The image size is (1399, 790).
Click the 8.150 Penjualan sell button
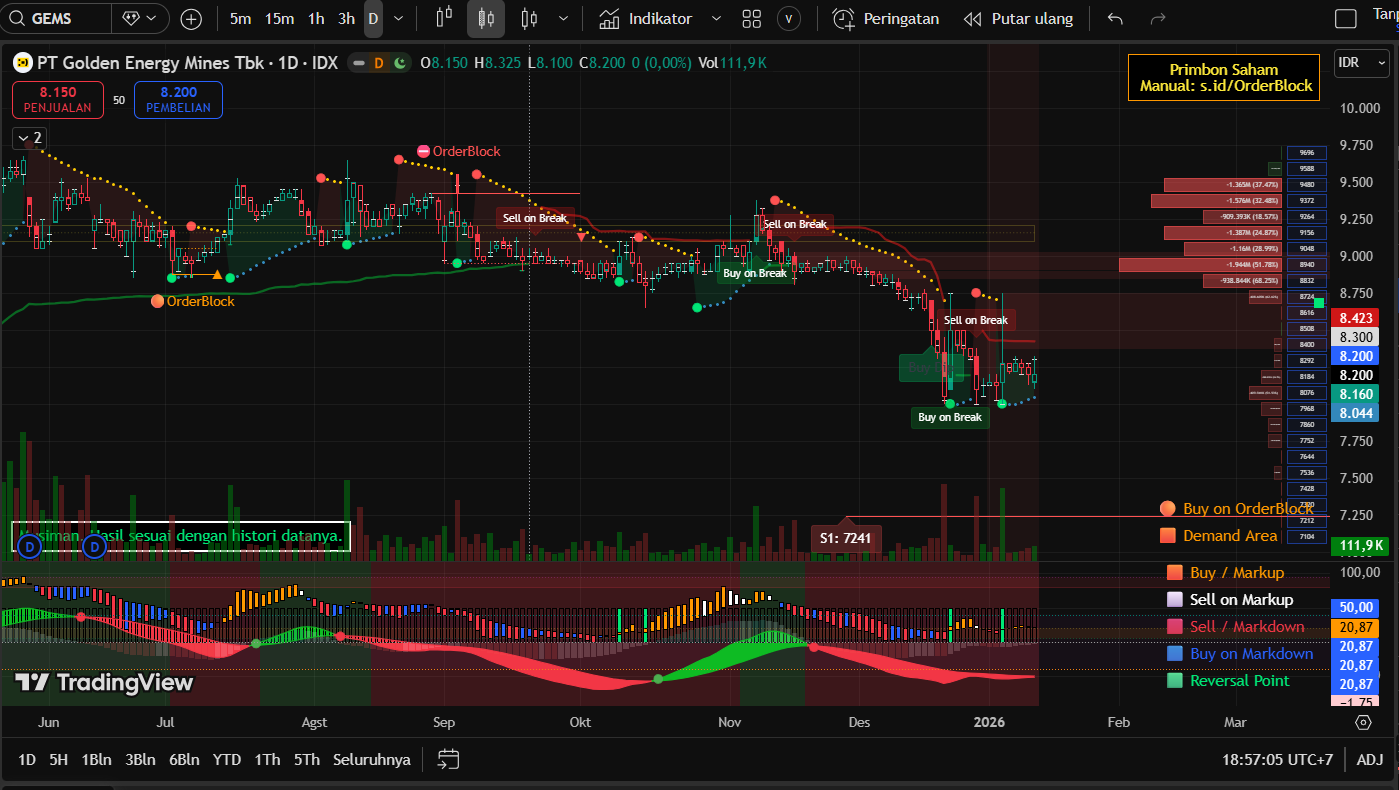(57, 100)
